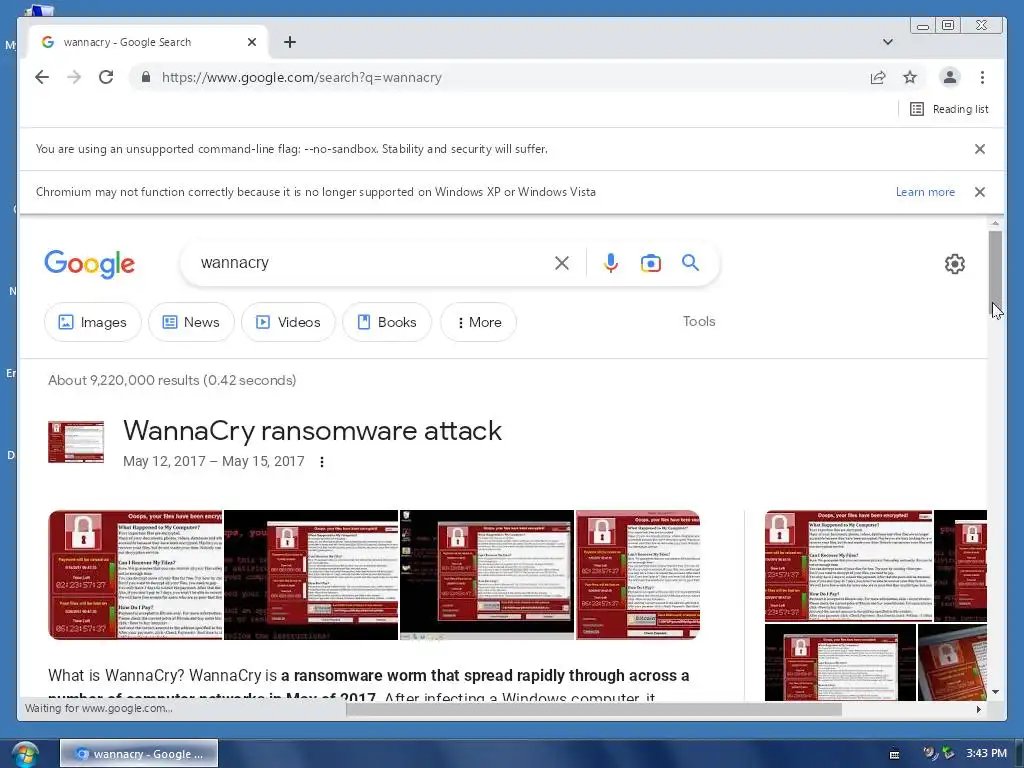
Task: Start voice search with the microphone
Action: point(611,263)
